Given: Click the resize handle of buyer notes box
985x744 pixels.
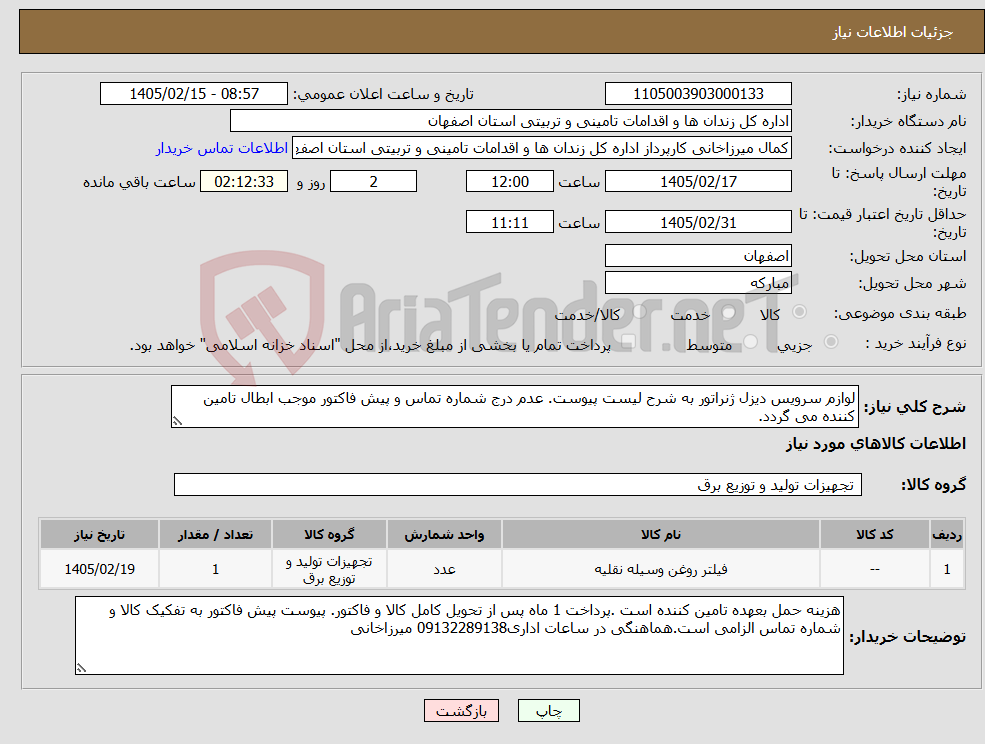Looking at the screenshot, I should point(81,669).
